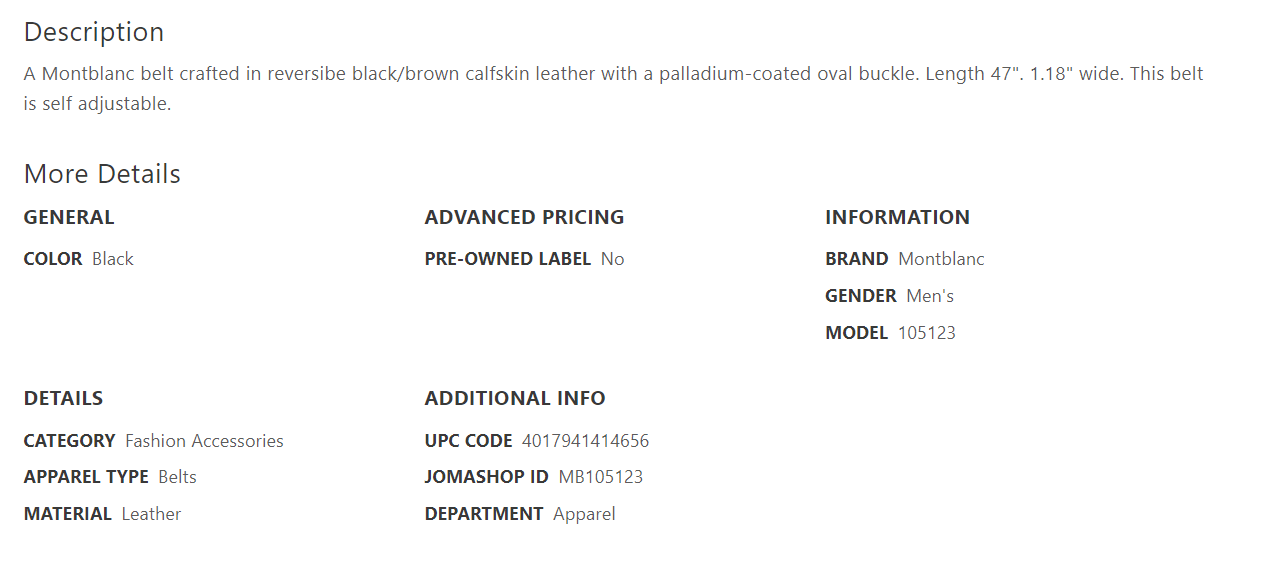1265x574 pixels.
Task: Click the Leather material value
Action: [x=151, y=514]
